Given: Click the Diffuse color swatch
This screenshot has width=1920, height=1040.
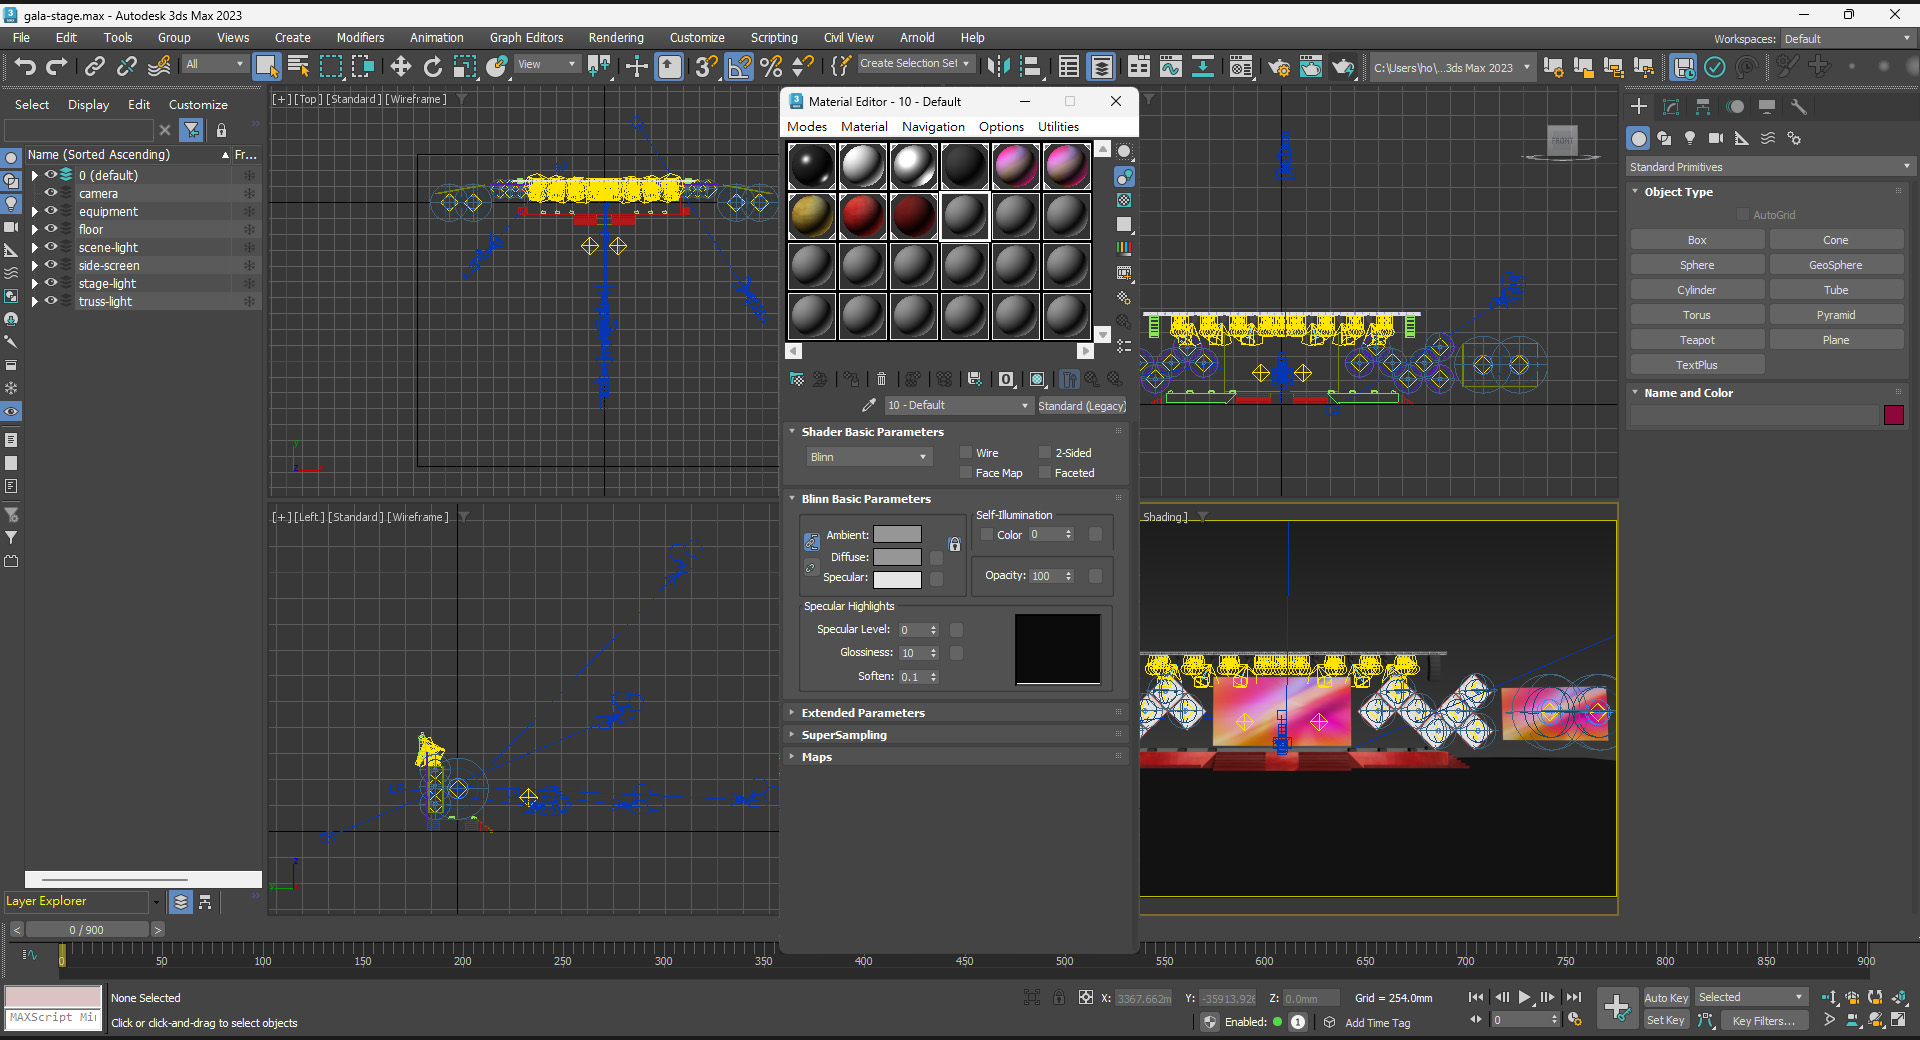Looking at the screenshot, I should pyautogui.click(x=897, y=557).
